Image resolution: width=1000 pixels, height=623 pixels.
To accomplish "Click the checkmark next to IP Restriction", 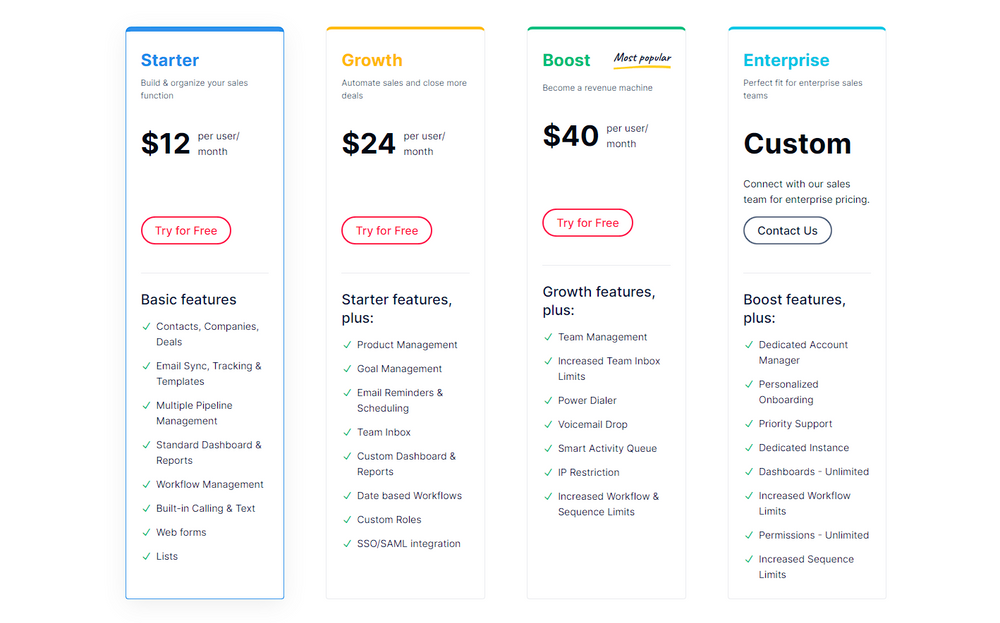I will pyautogui.click(x=546, y=472).
